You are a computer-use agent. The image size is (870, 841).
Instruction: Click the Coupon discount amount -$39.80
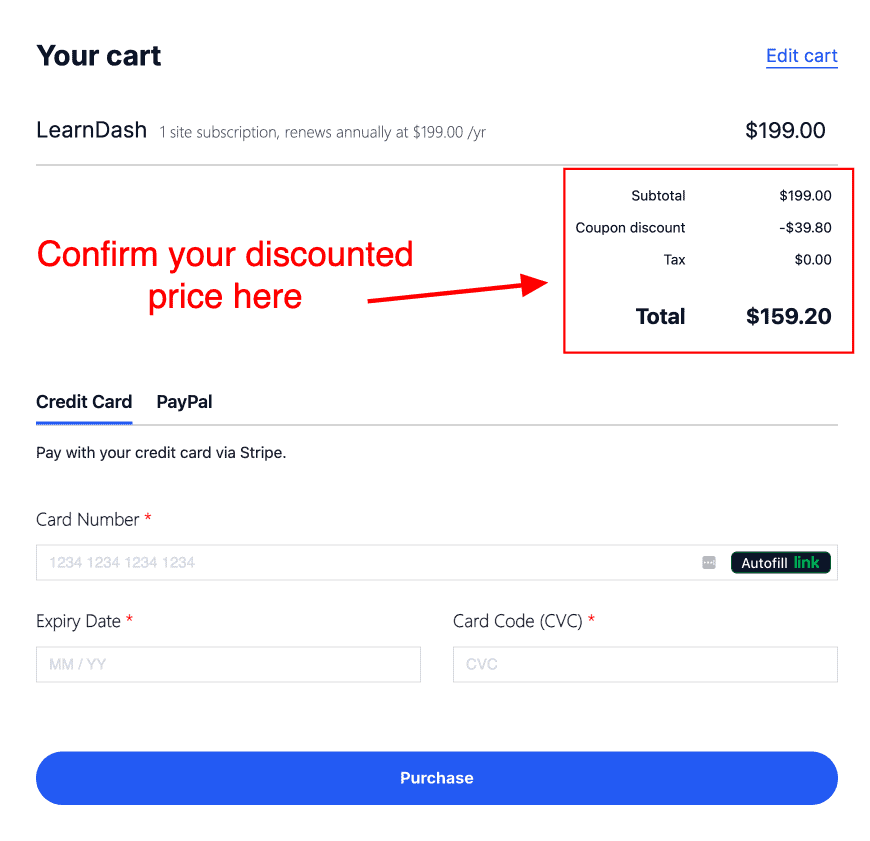click(x=806, y=228)
